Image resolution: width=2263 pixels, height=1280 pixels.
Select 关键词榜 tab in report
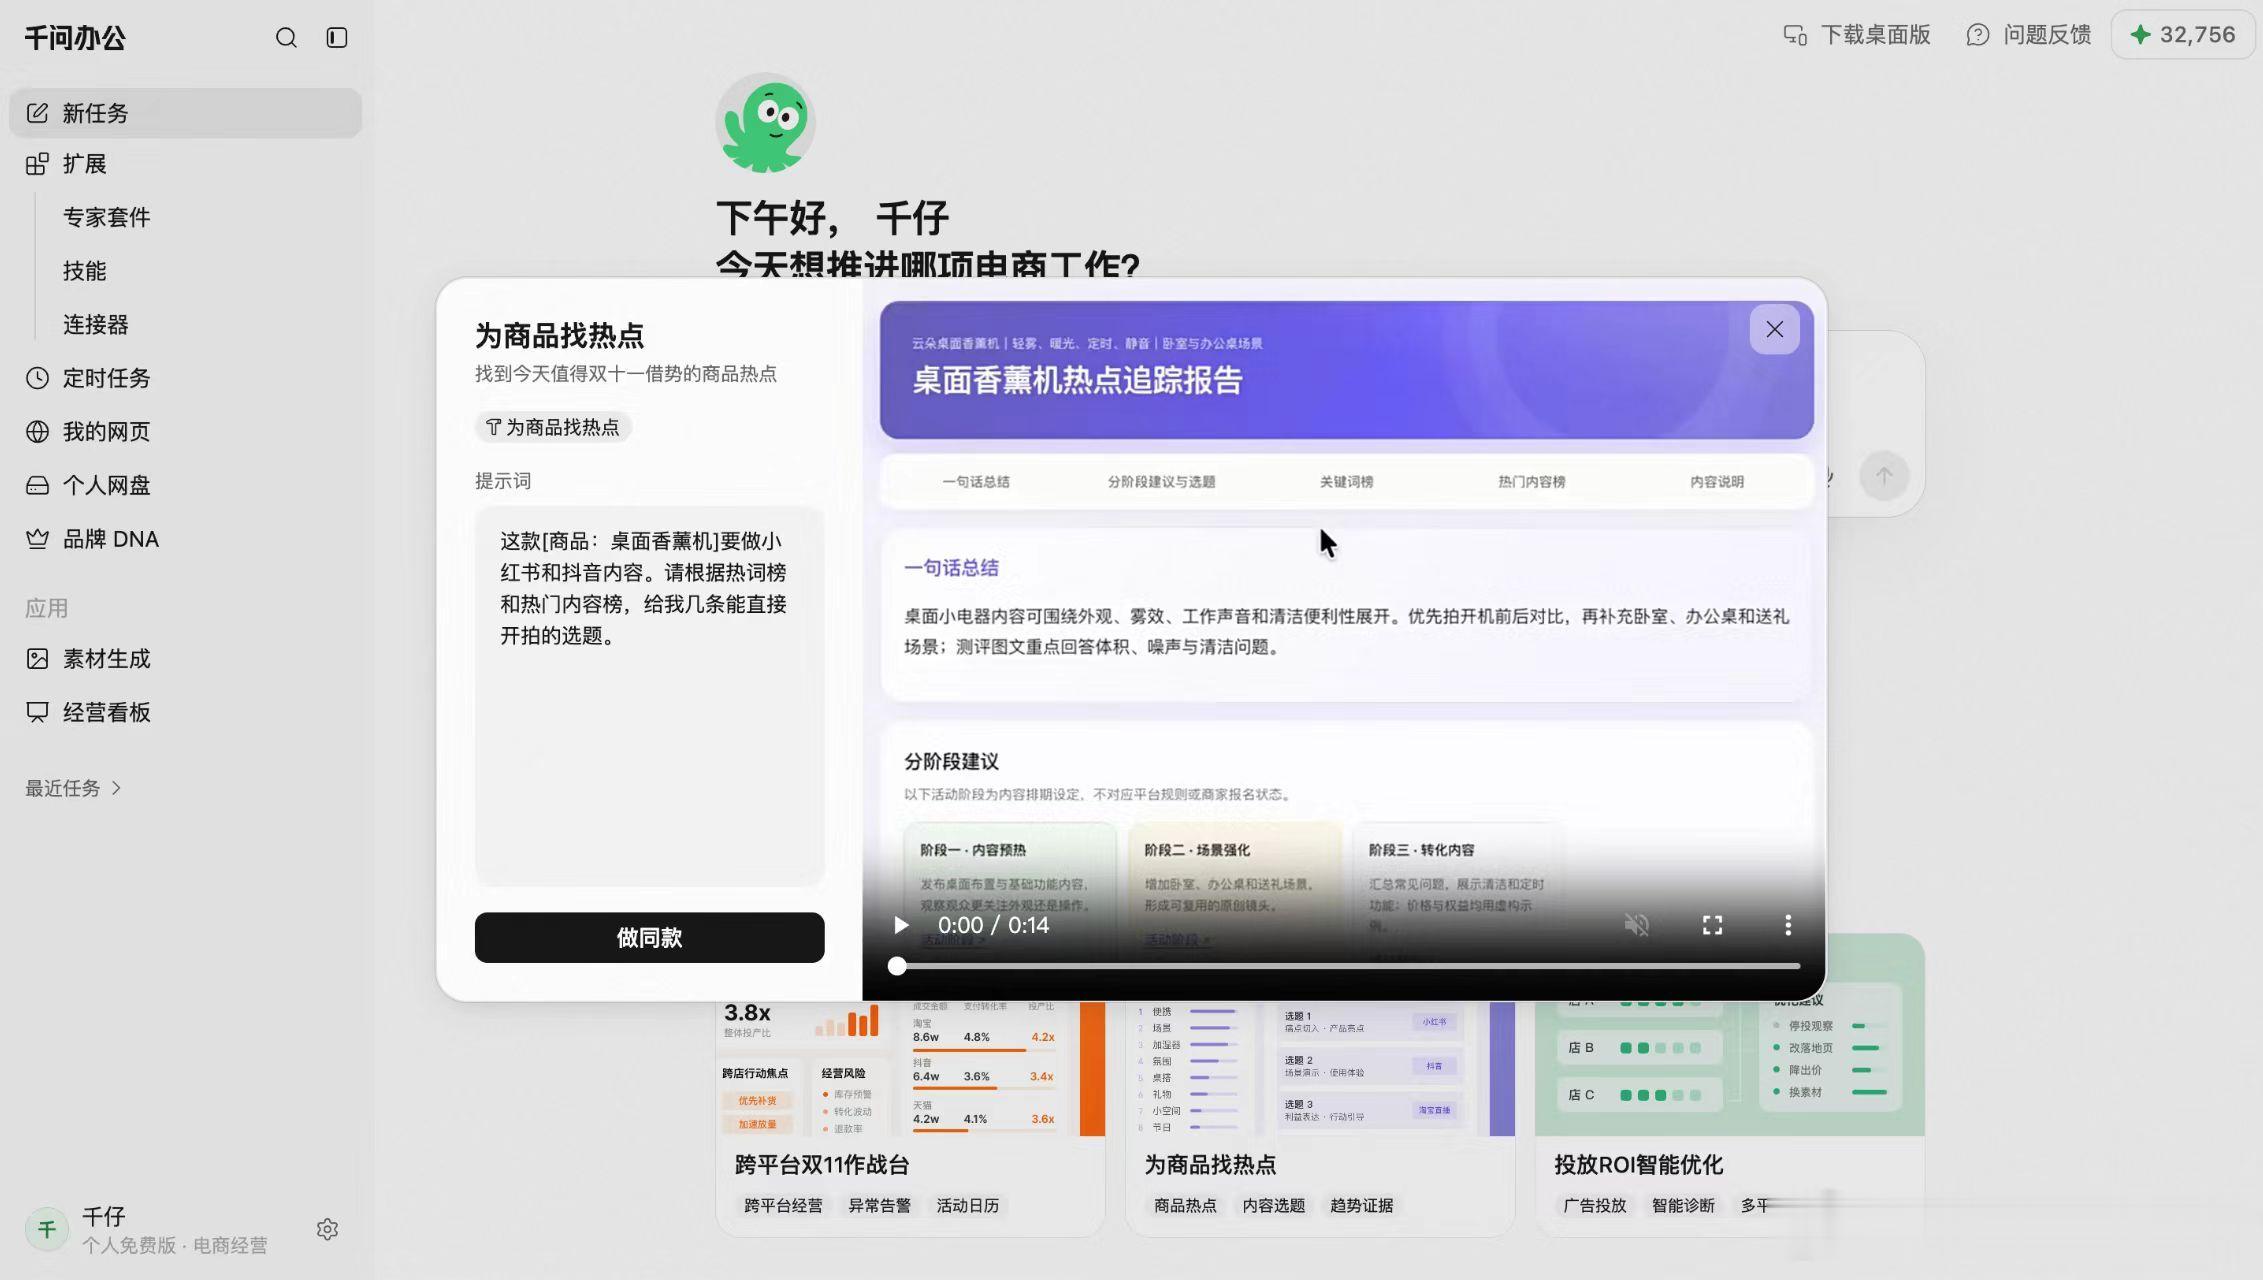coord(1346,482)
